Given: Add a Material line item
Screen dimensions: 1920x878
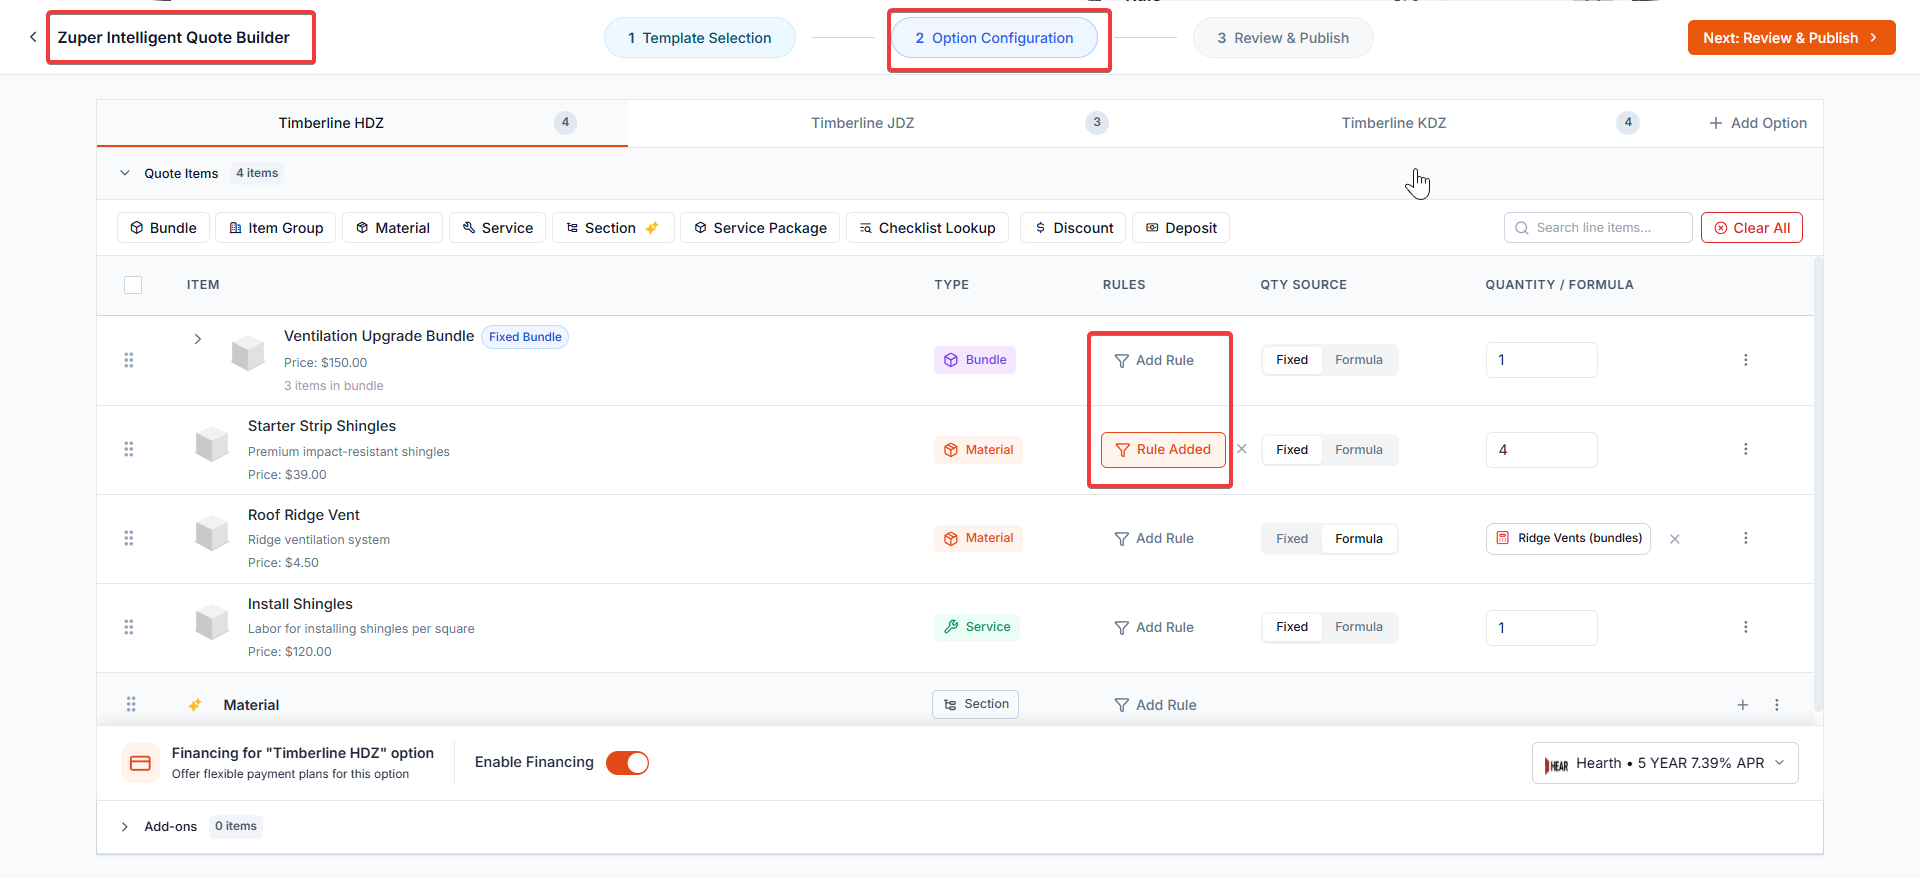Looking at the screenshot, I should point(393,228).
